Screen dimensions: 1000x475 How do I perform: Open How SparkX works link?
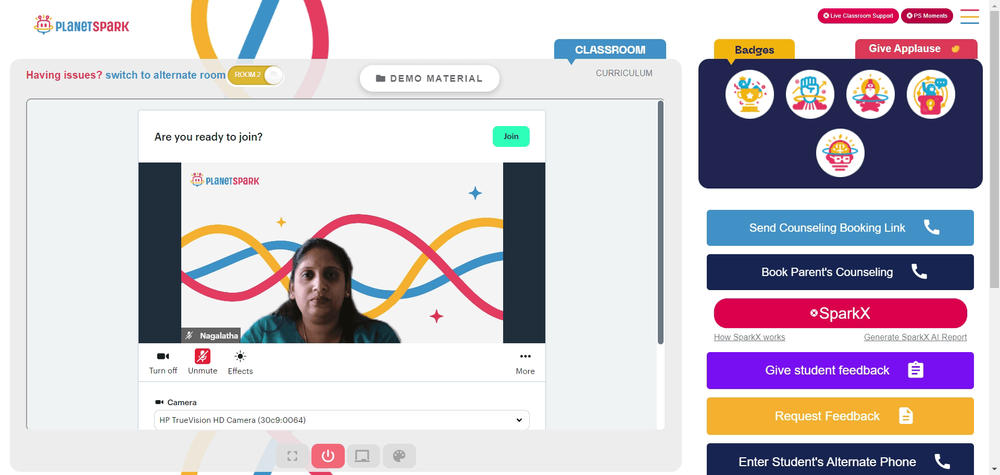point(749,337)
